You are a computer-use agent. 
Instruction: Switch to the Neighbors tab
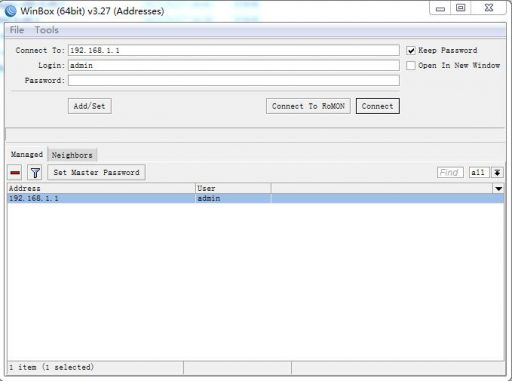point(72,155)
